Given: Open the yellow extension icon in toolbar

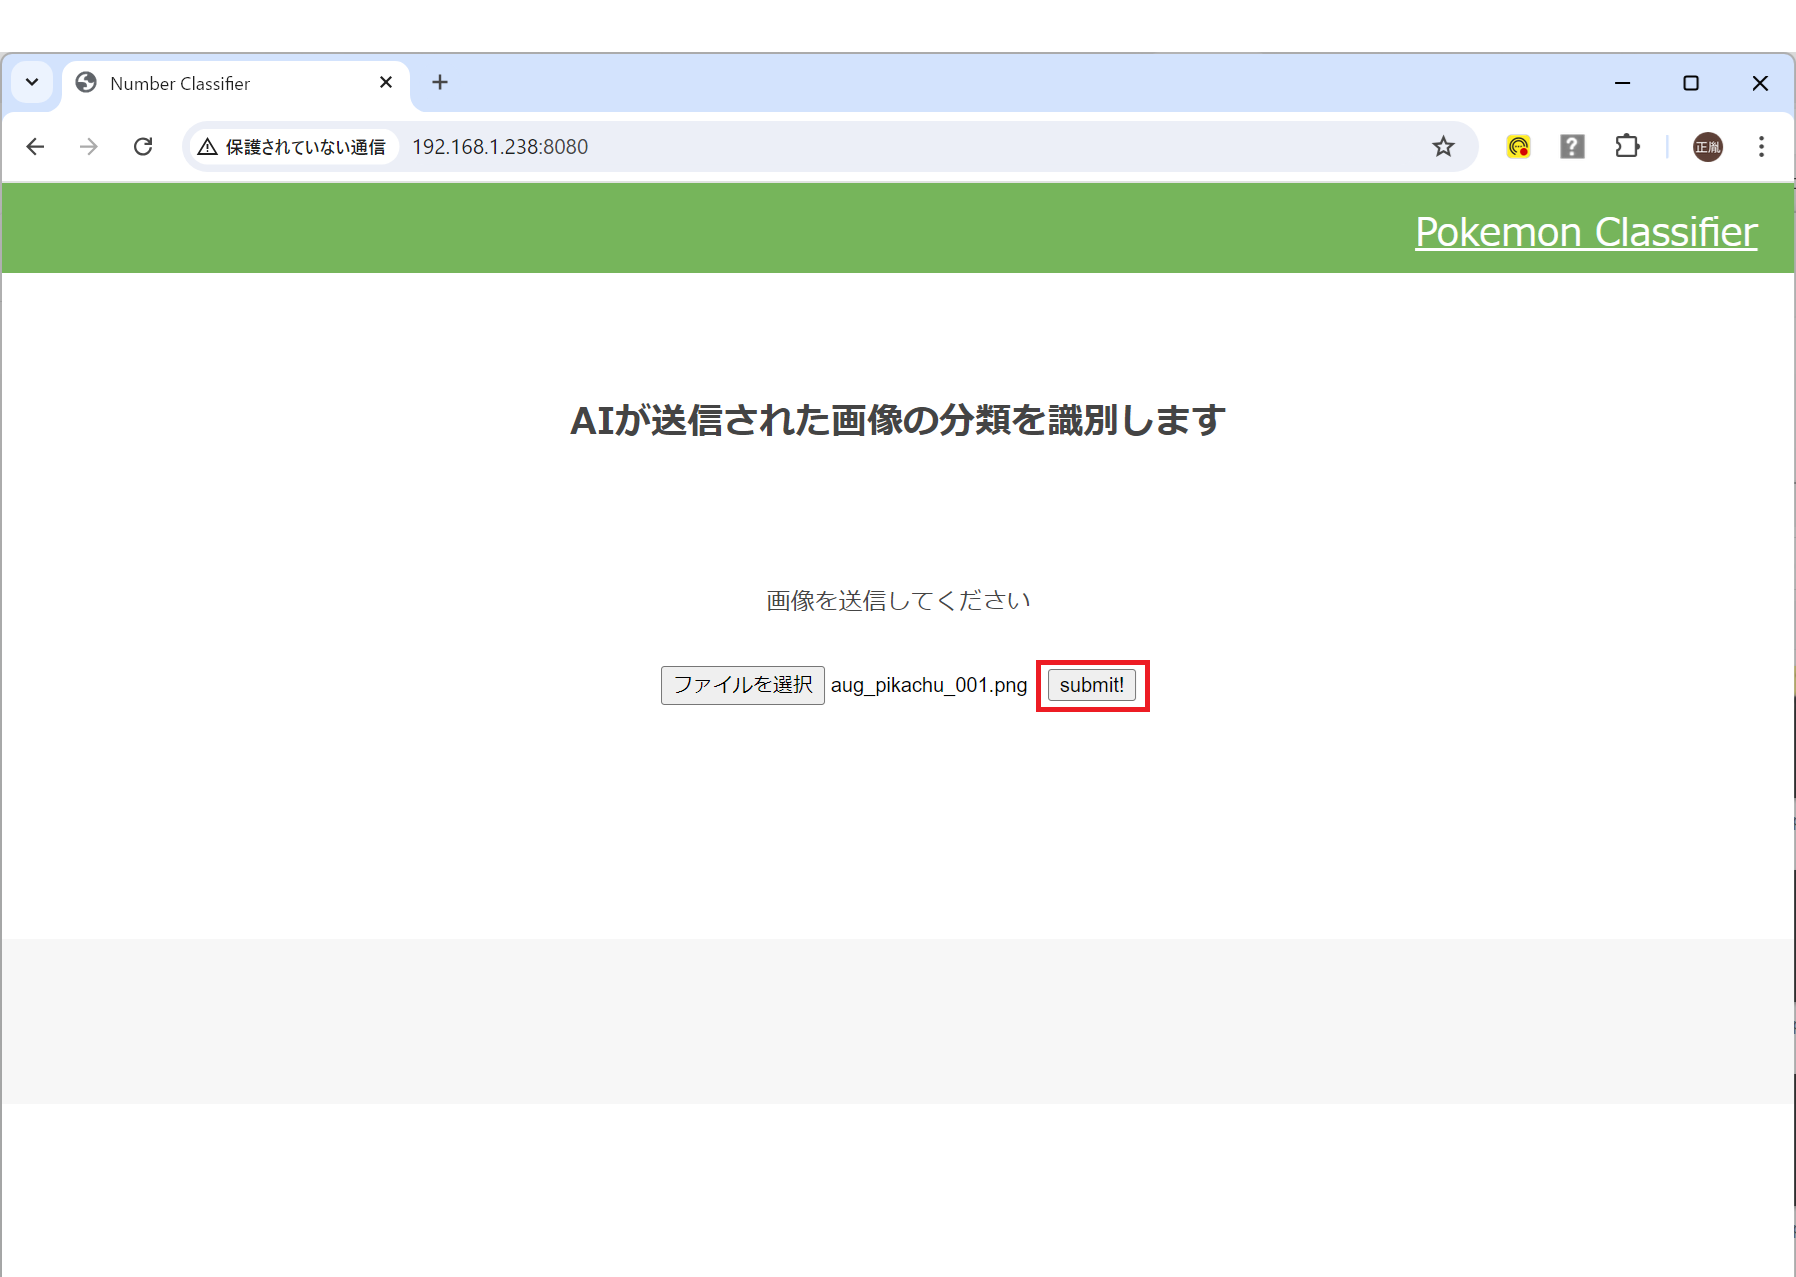Looking at the screenshot, I should 1518,147.
